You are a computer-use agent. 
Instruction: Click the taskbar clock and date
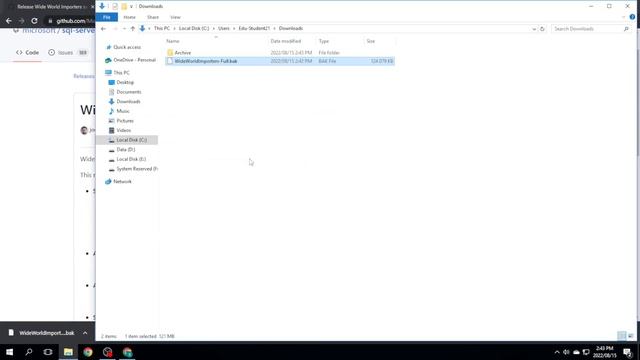pos(604,352)
